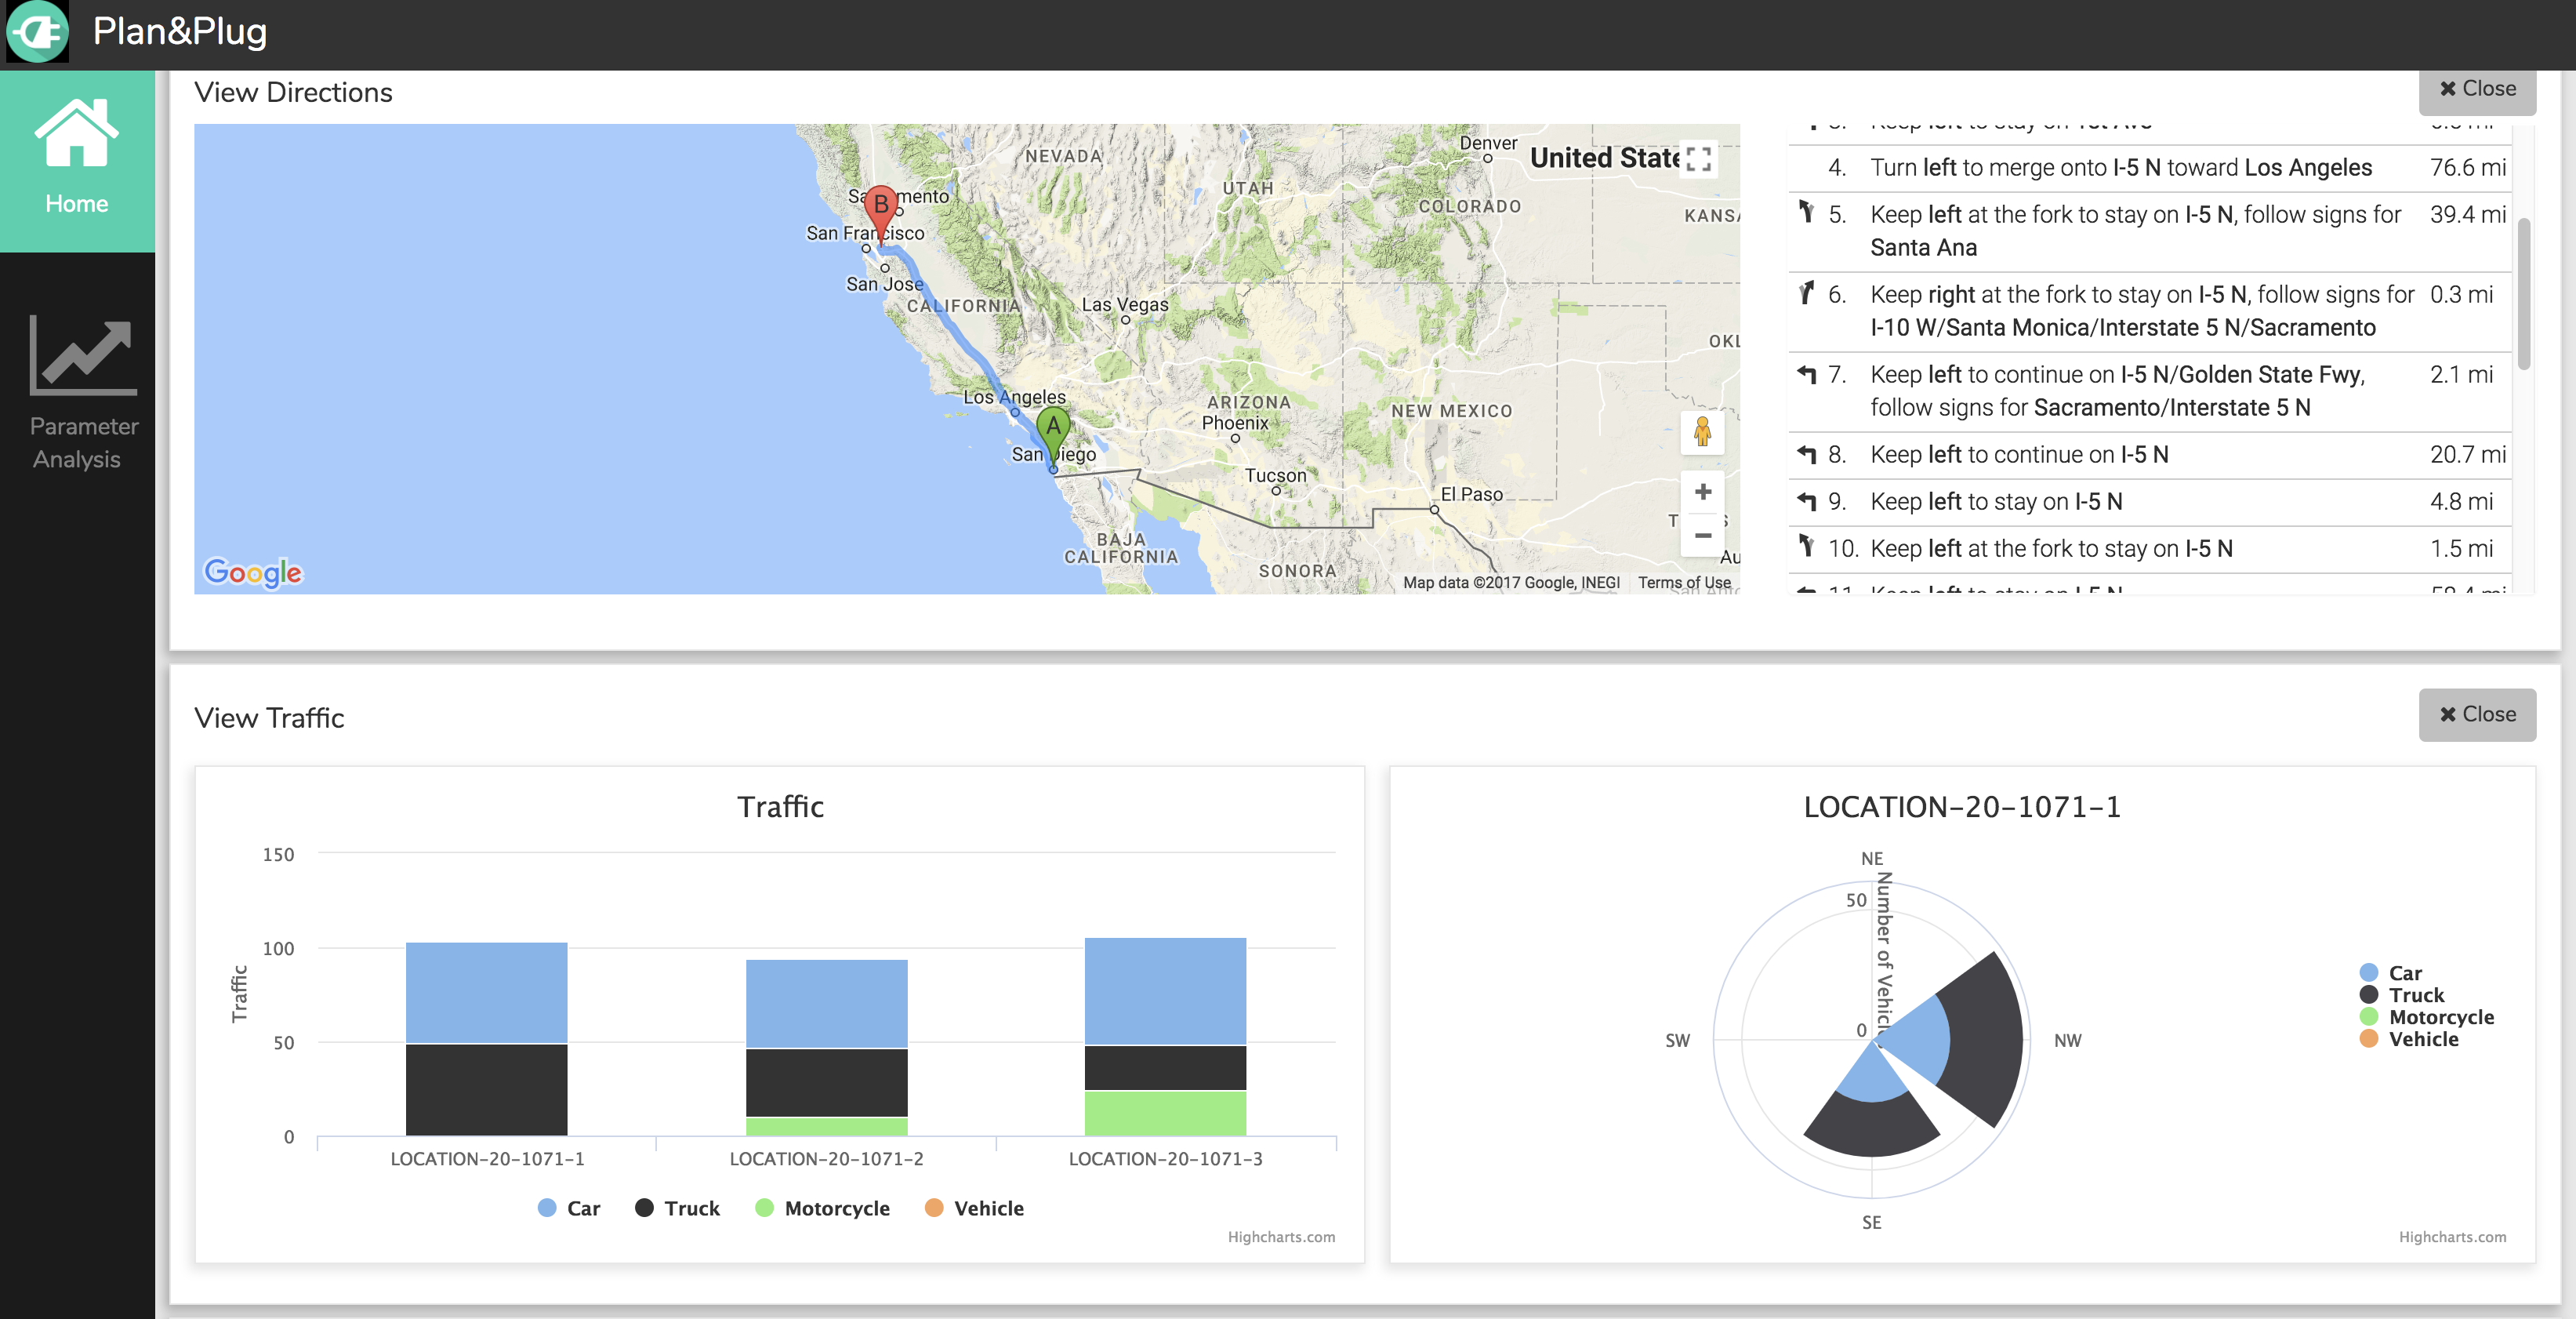
Task: Open Parameter Analysis chart icon
Action: [x=83, y=356]
